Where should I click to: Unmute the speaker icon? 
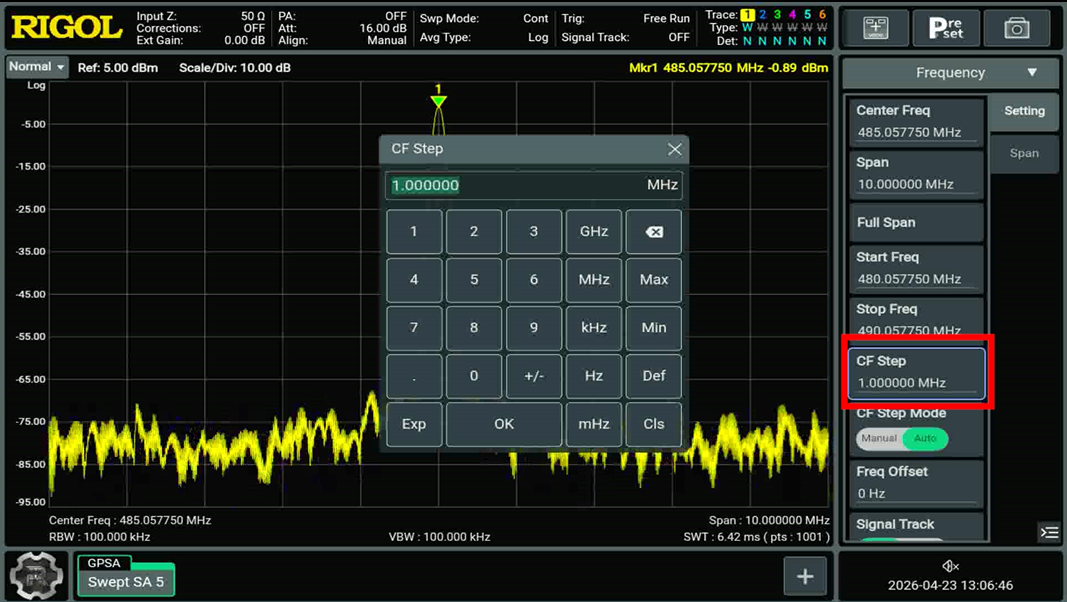point(951,566)
